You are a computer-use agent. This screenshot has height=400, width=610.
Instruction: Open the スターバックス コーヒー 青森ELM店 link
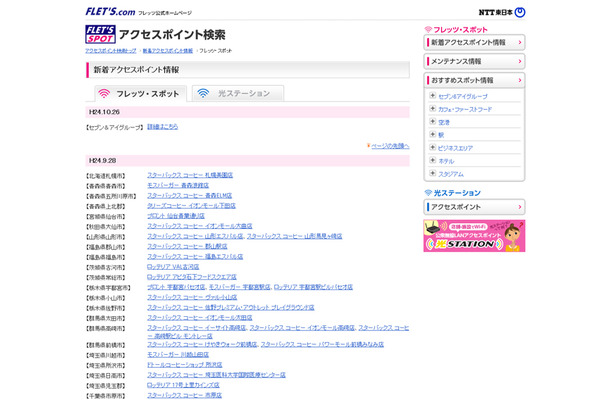coord(189,195)
